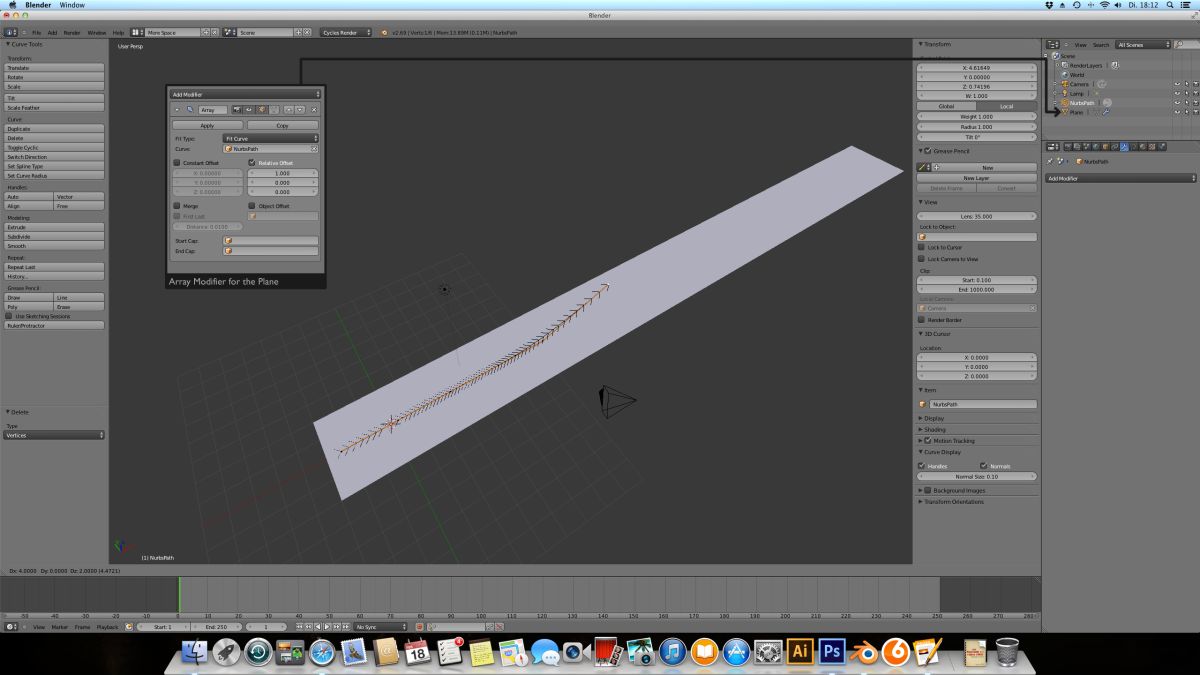Image resolution: width=1200 pixels, height=675 pixels.
Task: Switch to the World properties tab icon
Action: click(x=1096, y=146)
